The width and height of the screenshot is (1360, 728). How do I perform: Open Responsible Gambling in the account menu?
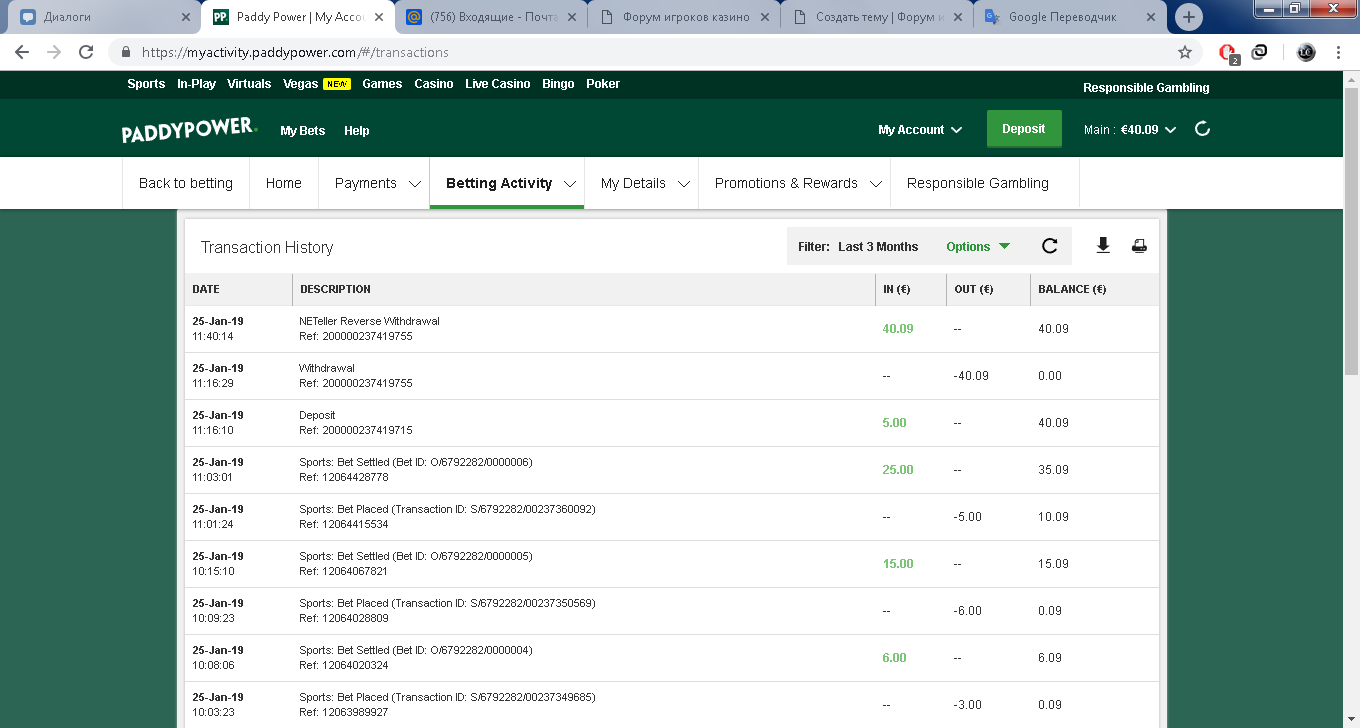pos(978,183)
